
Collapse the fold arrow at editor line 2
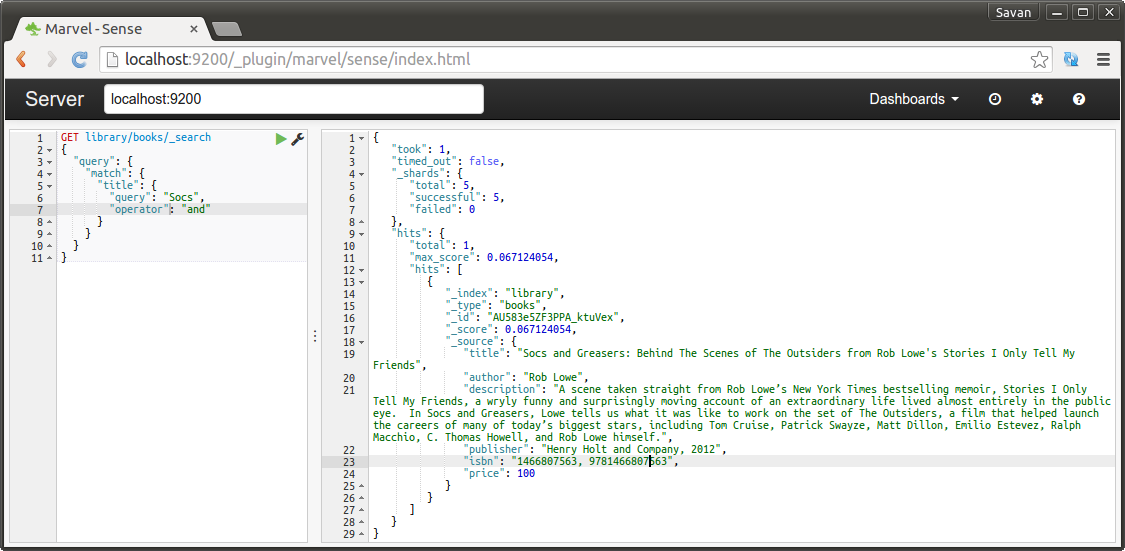coord(49,150)
